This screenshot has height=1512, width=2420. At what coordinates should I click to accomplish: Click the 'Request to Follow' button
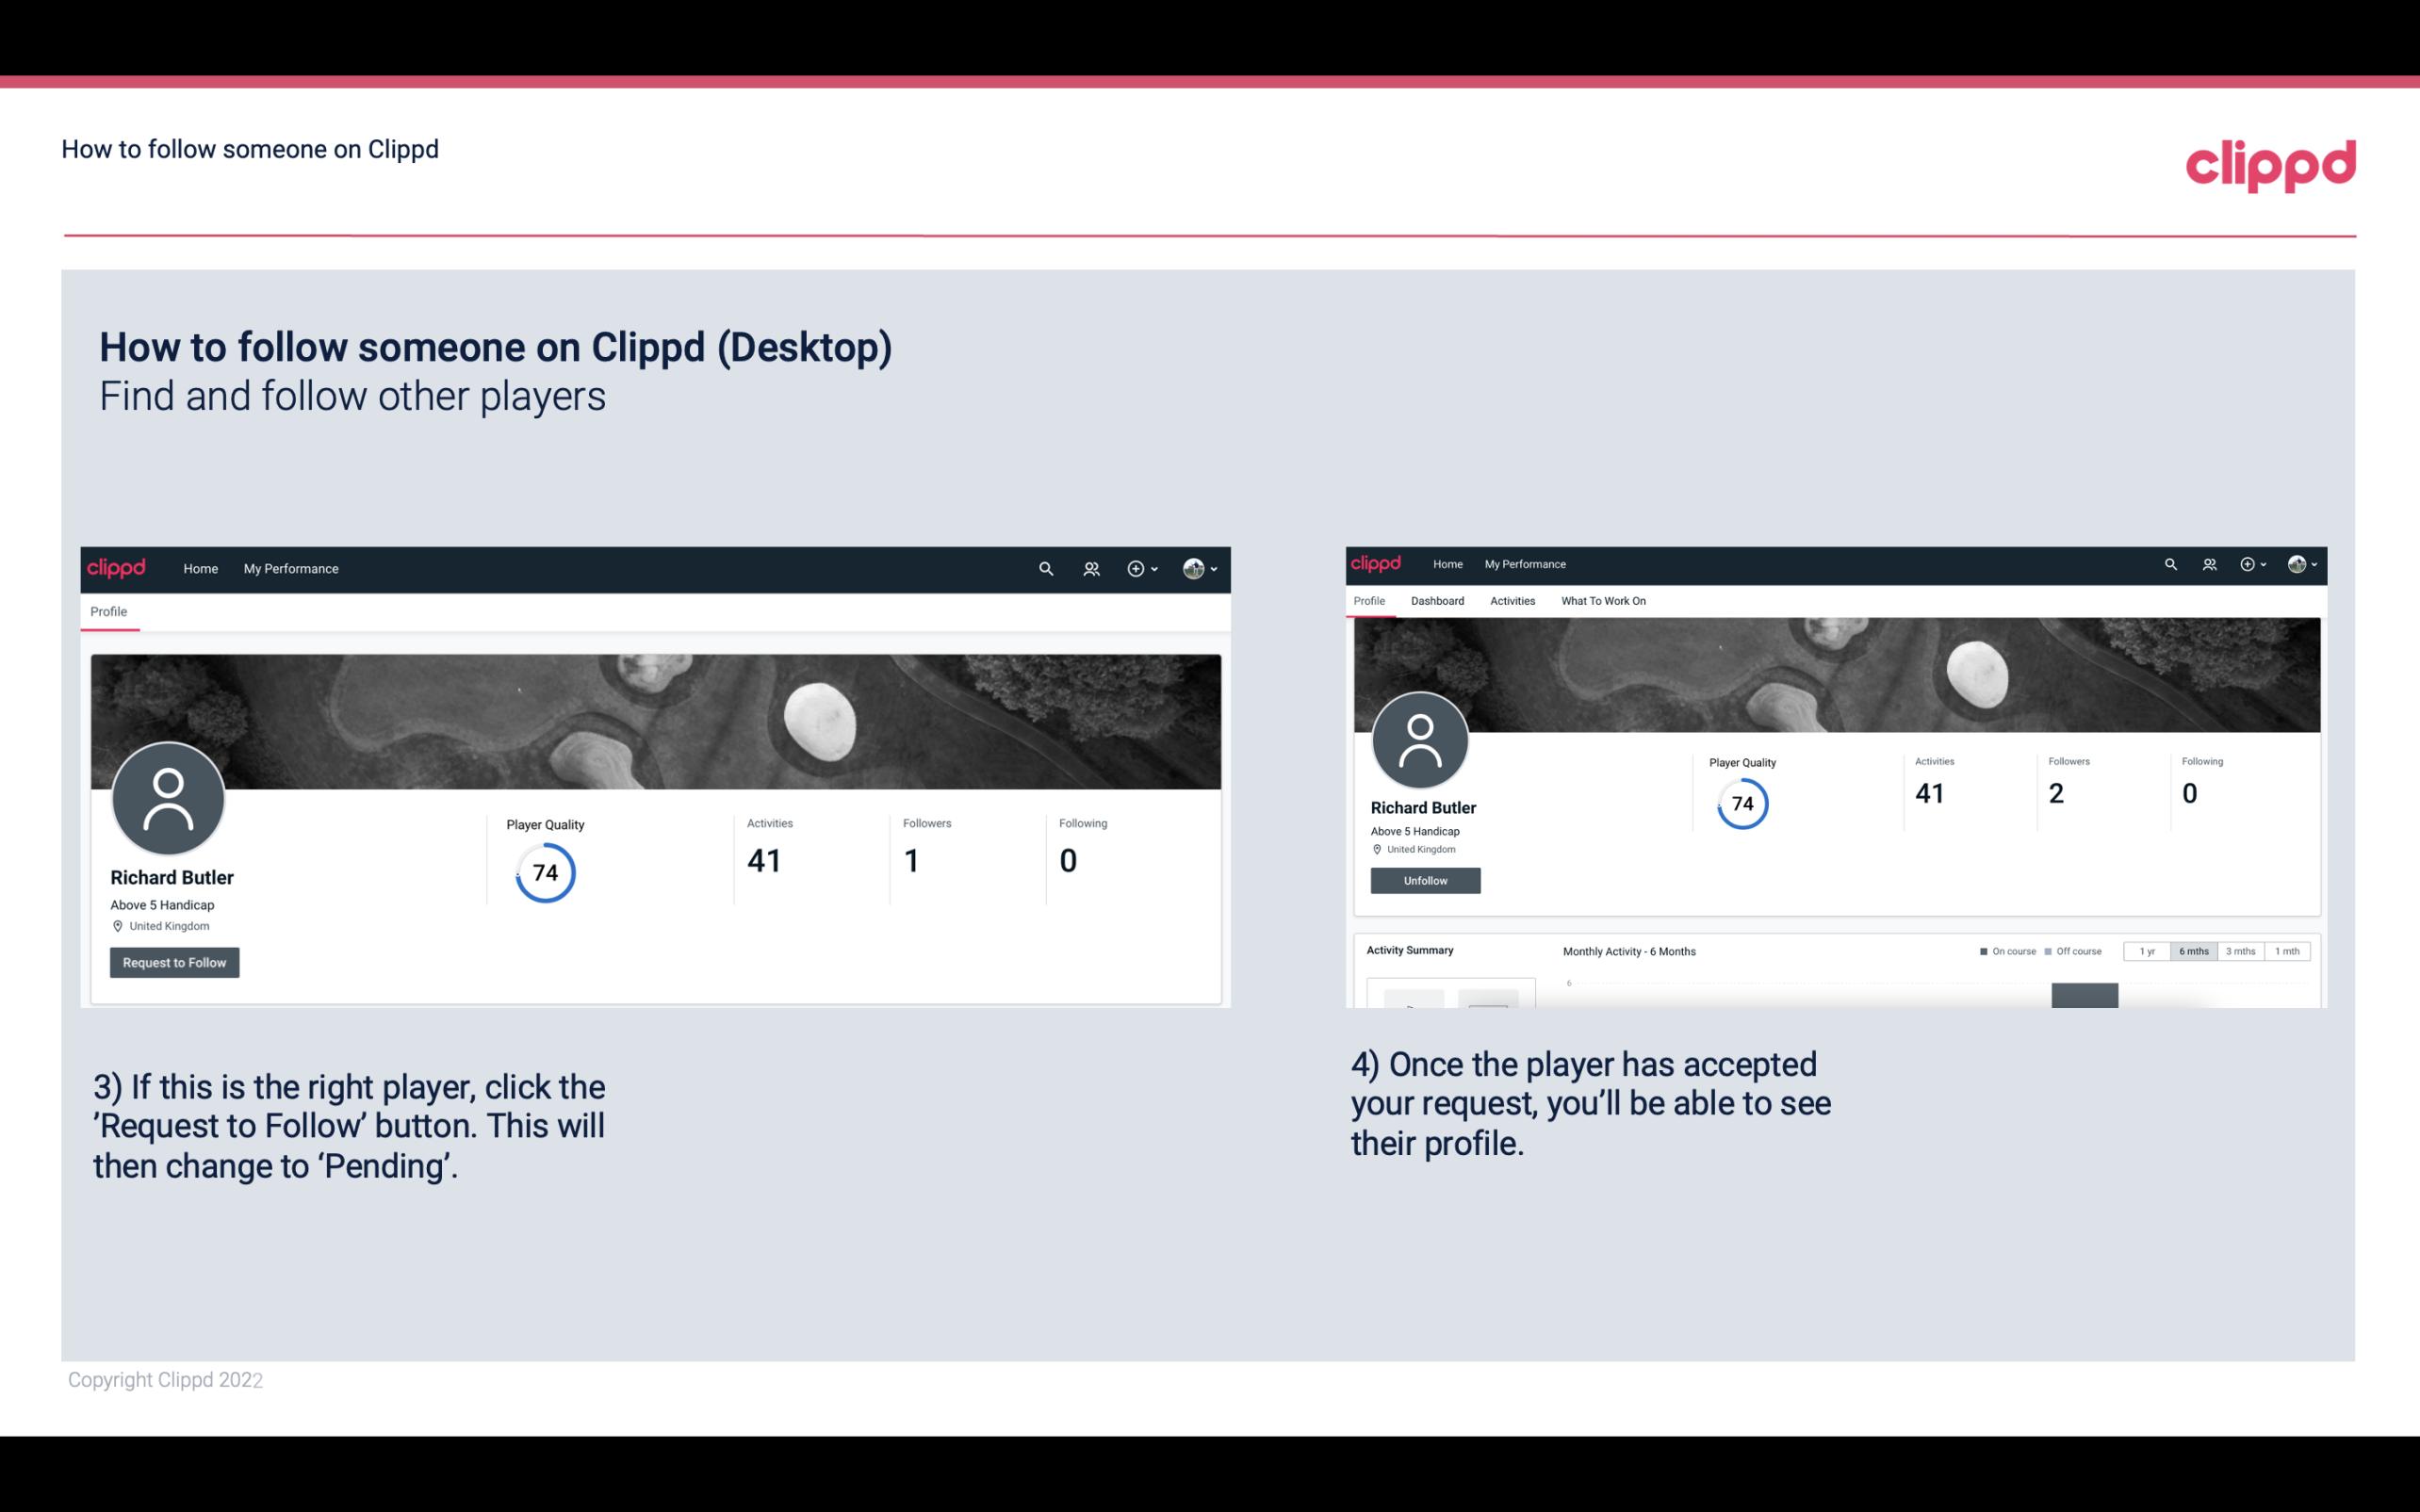coord(172,962)
